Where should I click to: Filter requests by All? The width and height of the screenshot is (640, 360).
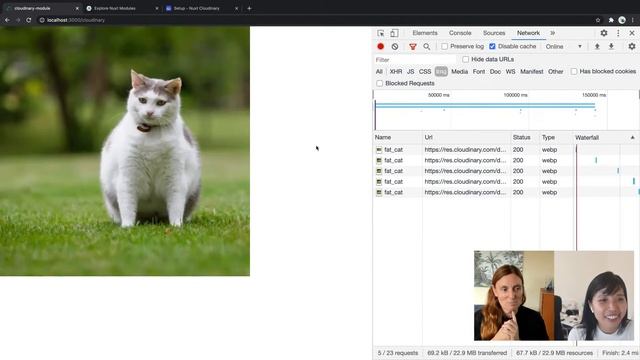pos(379,71)
